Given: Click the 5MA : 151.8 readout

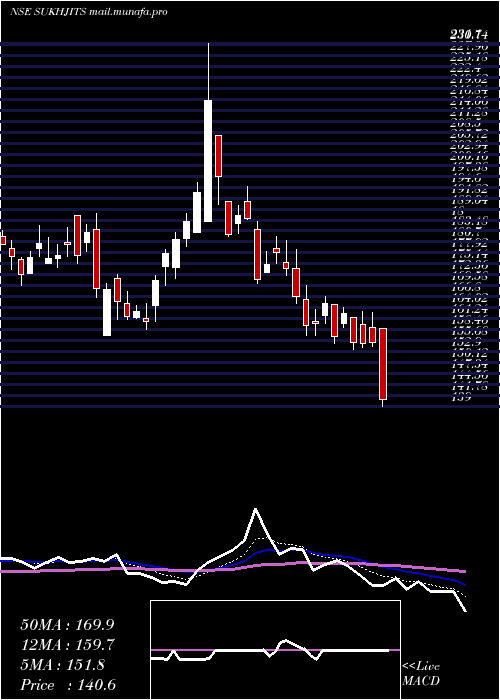Looking at the screenshot, I should tap(62, 665).
